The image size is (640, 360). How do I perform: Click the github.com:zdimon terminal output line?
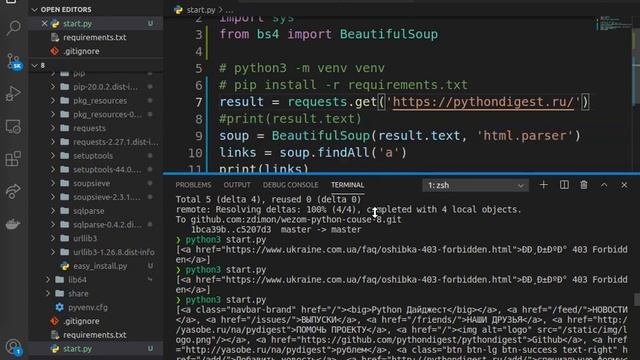tap(289, 220)
